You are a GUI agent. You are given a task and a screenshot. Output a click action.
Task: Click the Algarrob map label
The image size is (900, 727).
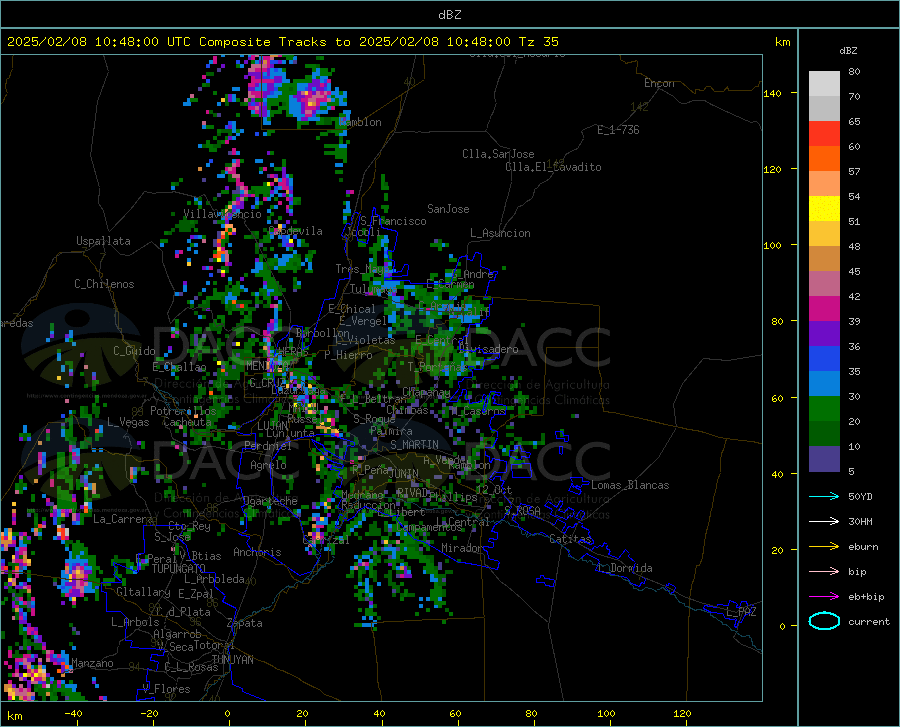(x=177, y=634)
